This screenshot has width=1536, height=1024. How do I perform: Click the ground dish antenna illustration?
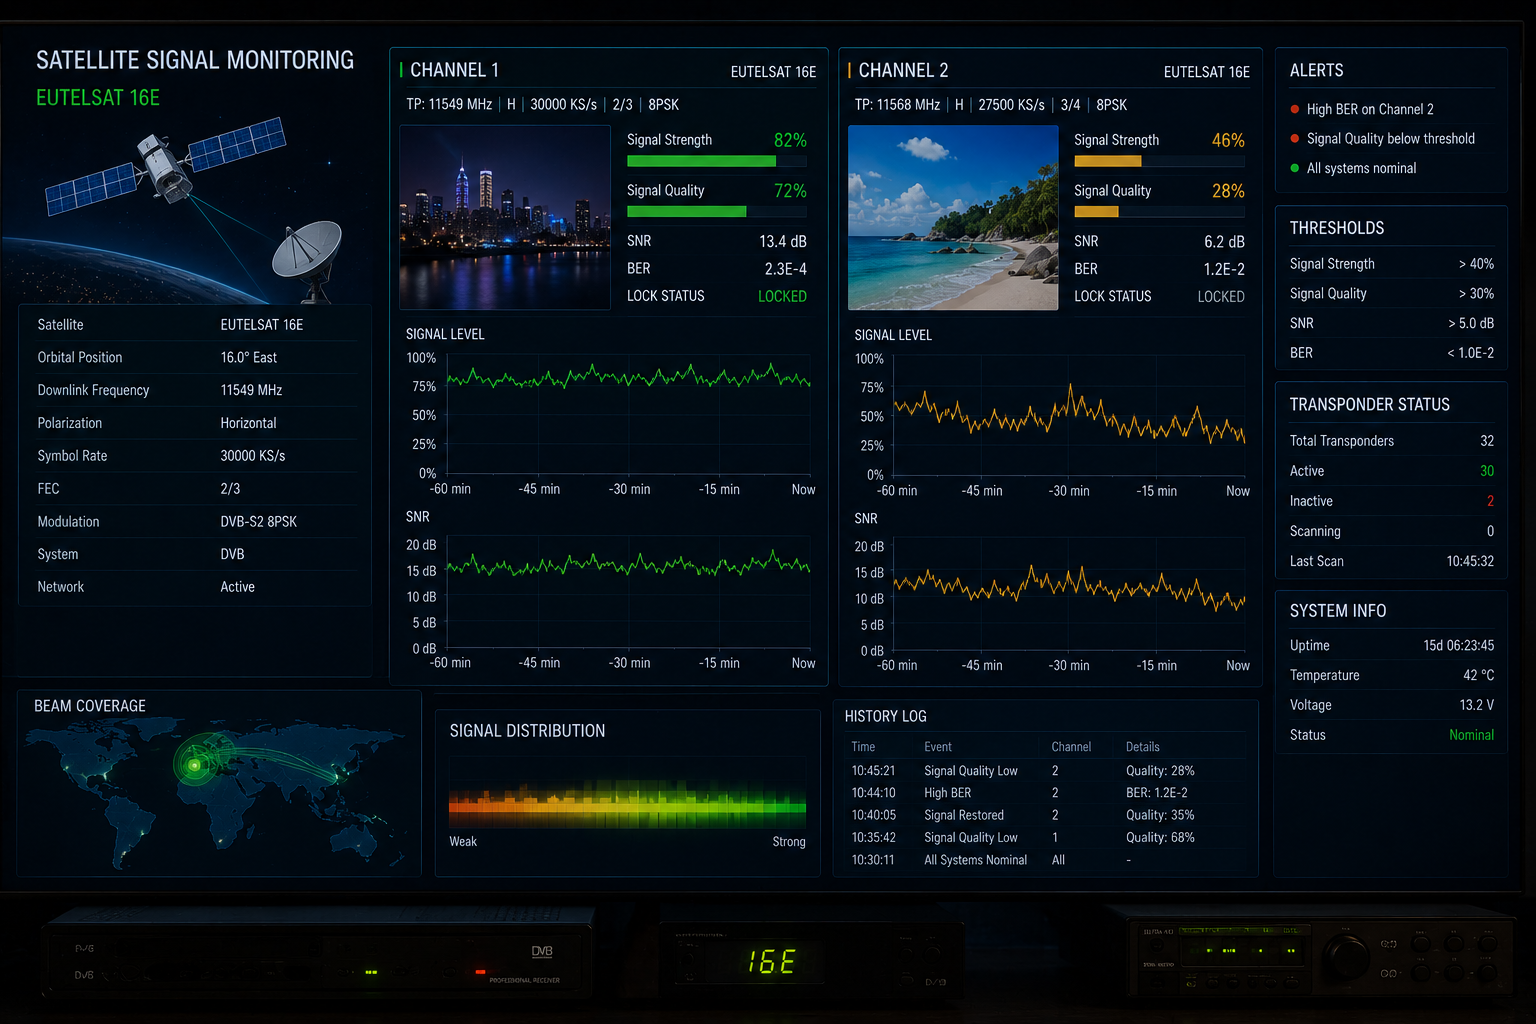tap(308, 259)
